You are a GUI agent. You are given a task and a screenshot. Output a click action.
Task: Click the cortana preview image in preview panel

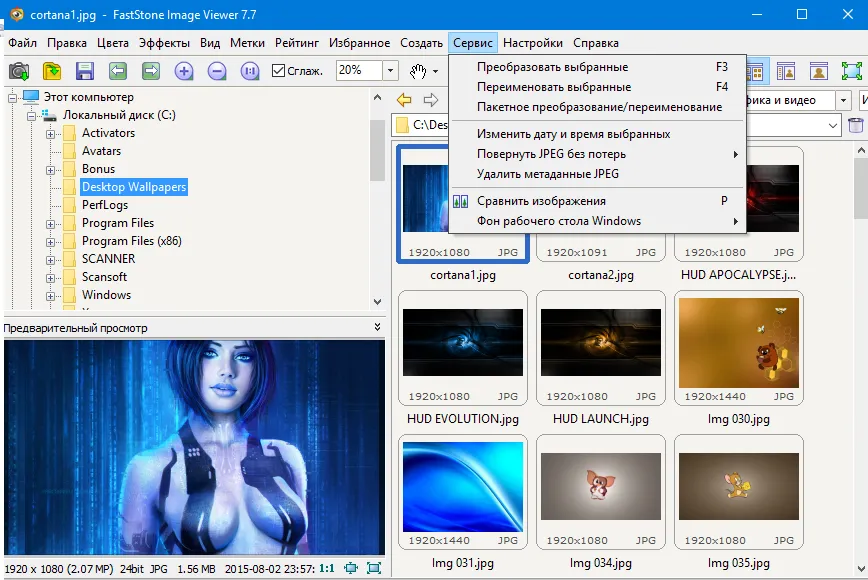(194, 447)
